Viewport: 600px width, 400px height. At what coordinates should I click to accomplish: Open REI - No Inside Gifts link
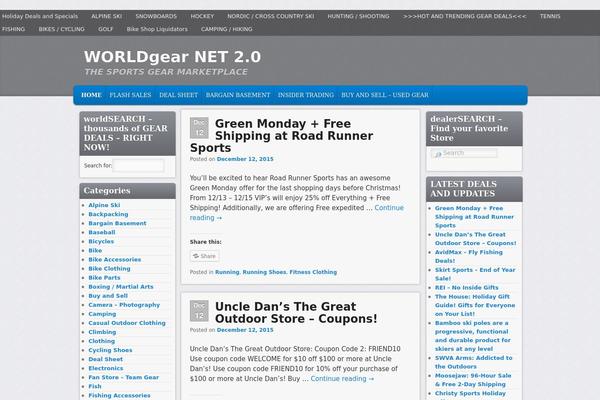point(466,287)
